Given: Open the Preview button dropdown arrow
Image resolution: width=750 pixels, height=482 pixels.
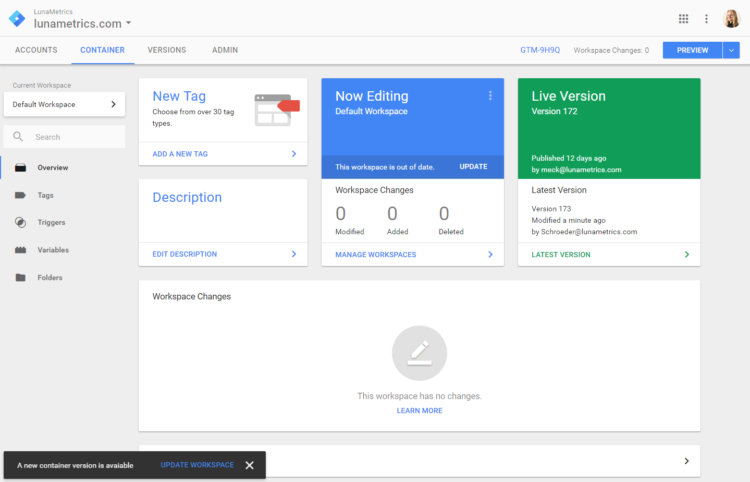Looking at the screenshot, I should click(x=731, y=50).
